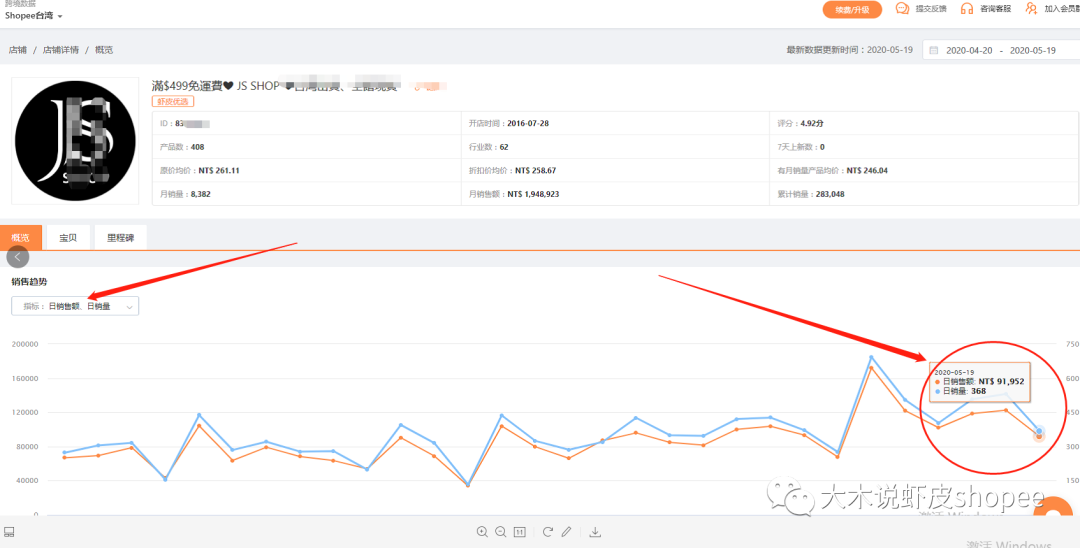This screenshot has height=548, width=1080.
Task: Click the 累计销量 283,048 cell
Action: click(x=924, y=193)
